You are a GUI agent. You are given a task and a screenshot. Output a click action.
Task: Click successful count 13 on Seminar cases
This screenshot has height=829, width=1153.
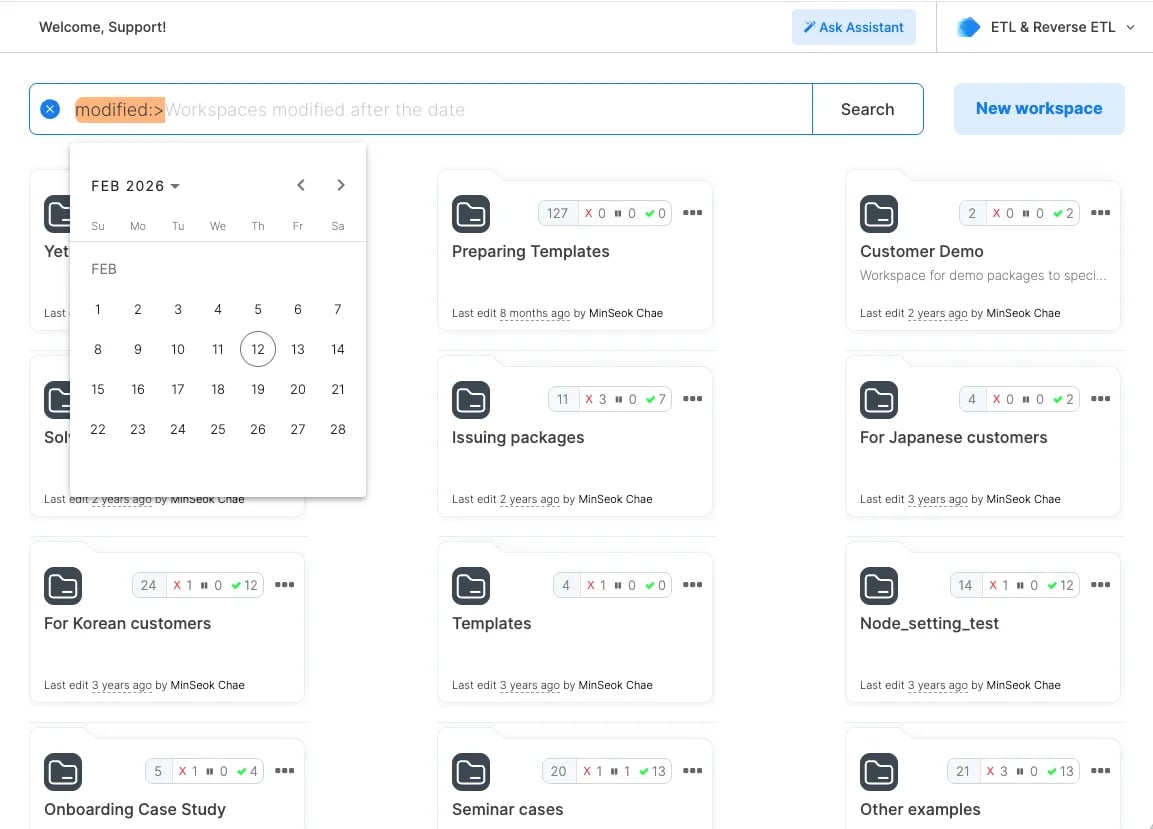click(x=652, y=772)
